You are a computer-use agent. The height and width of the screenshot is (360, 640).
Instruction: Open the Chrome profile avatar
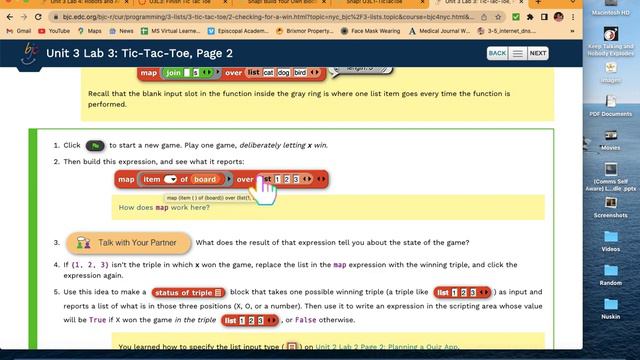pyautogui.click(x=558, y=17)
